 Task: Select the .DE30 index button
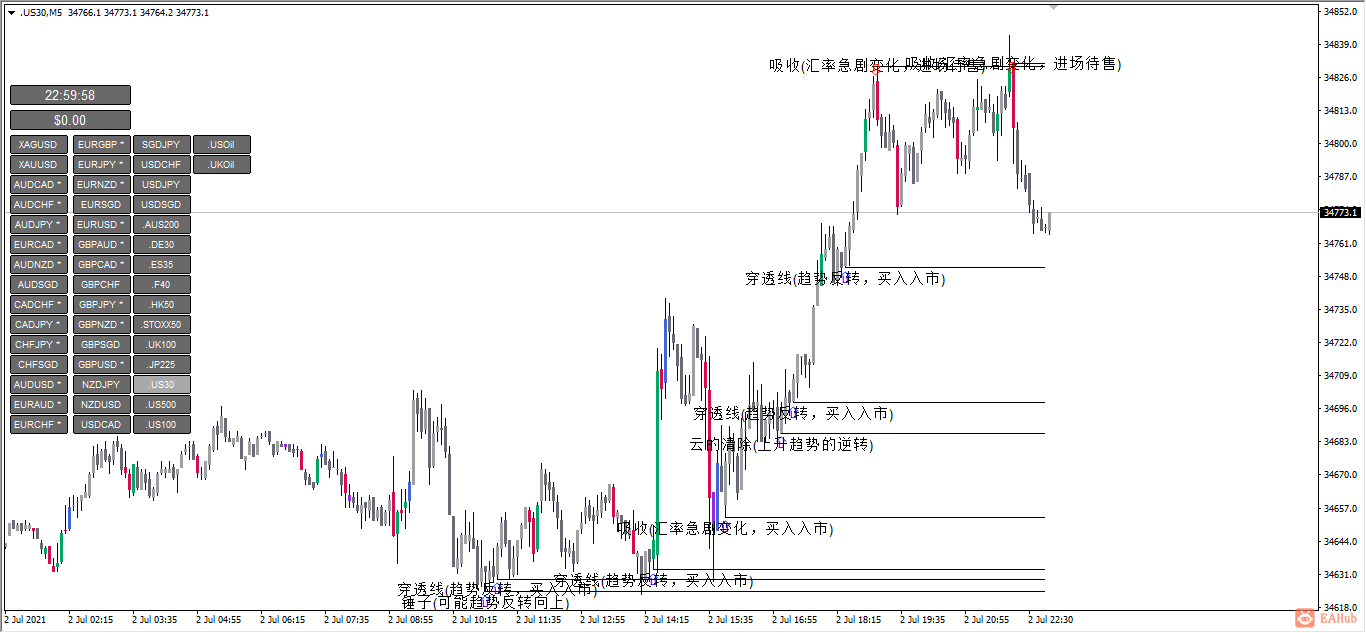tap(161, 245)
